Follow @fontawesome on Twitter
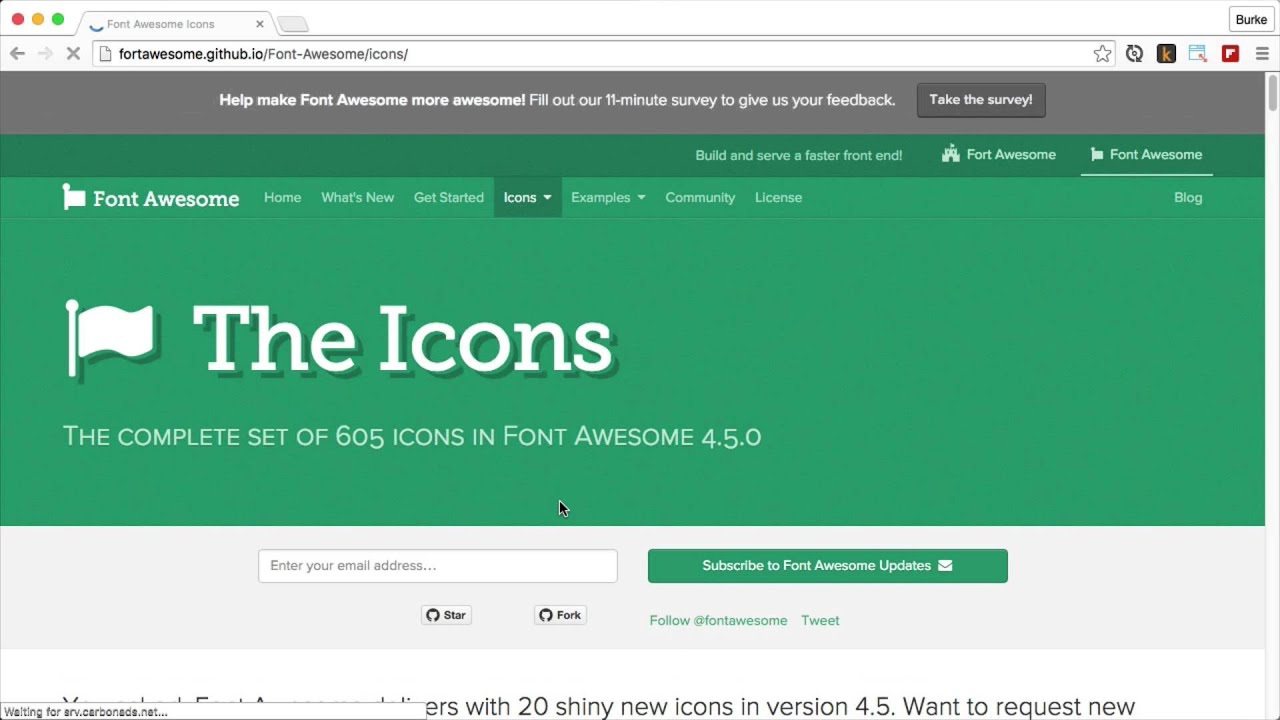The width and height of the screenshot is (1280, 720). (x=718, y=621)
